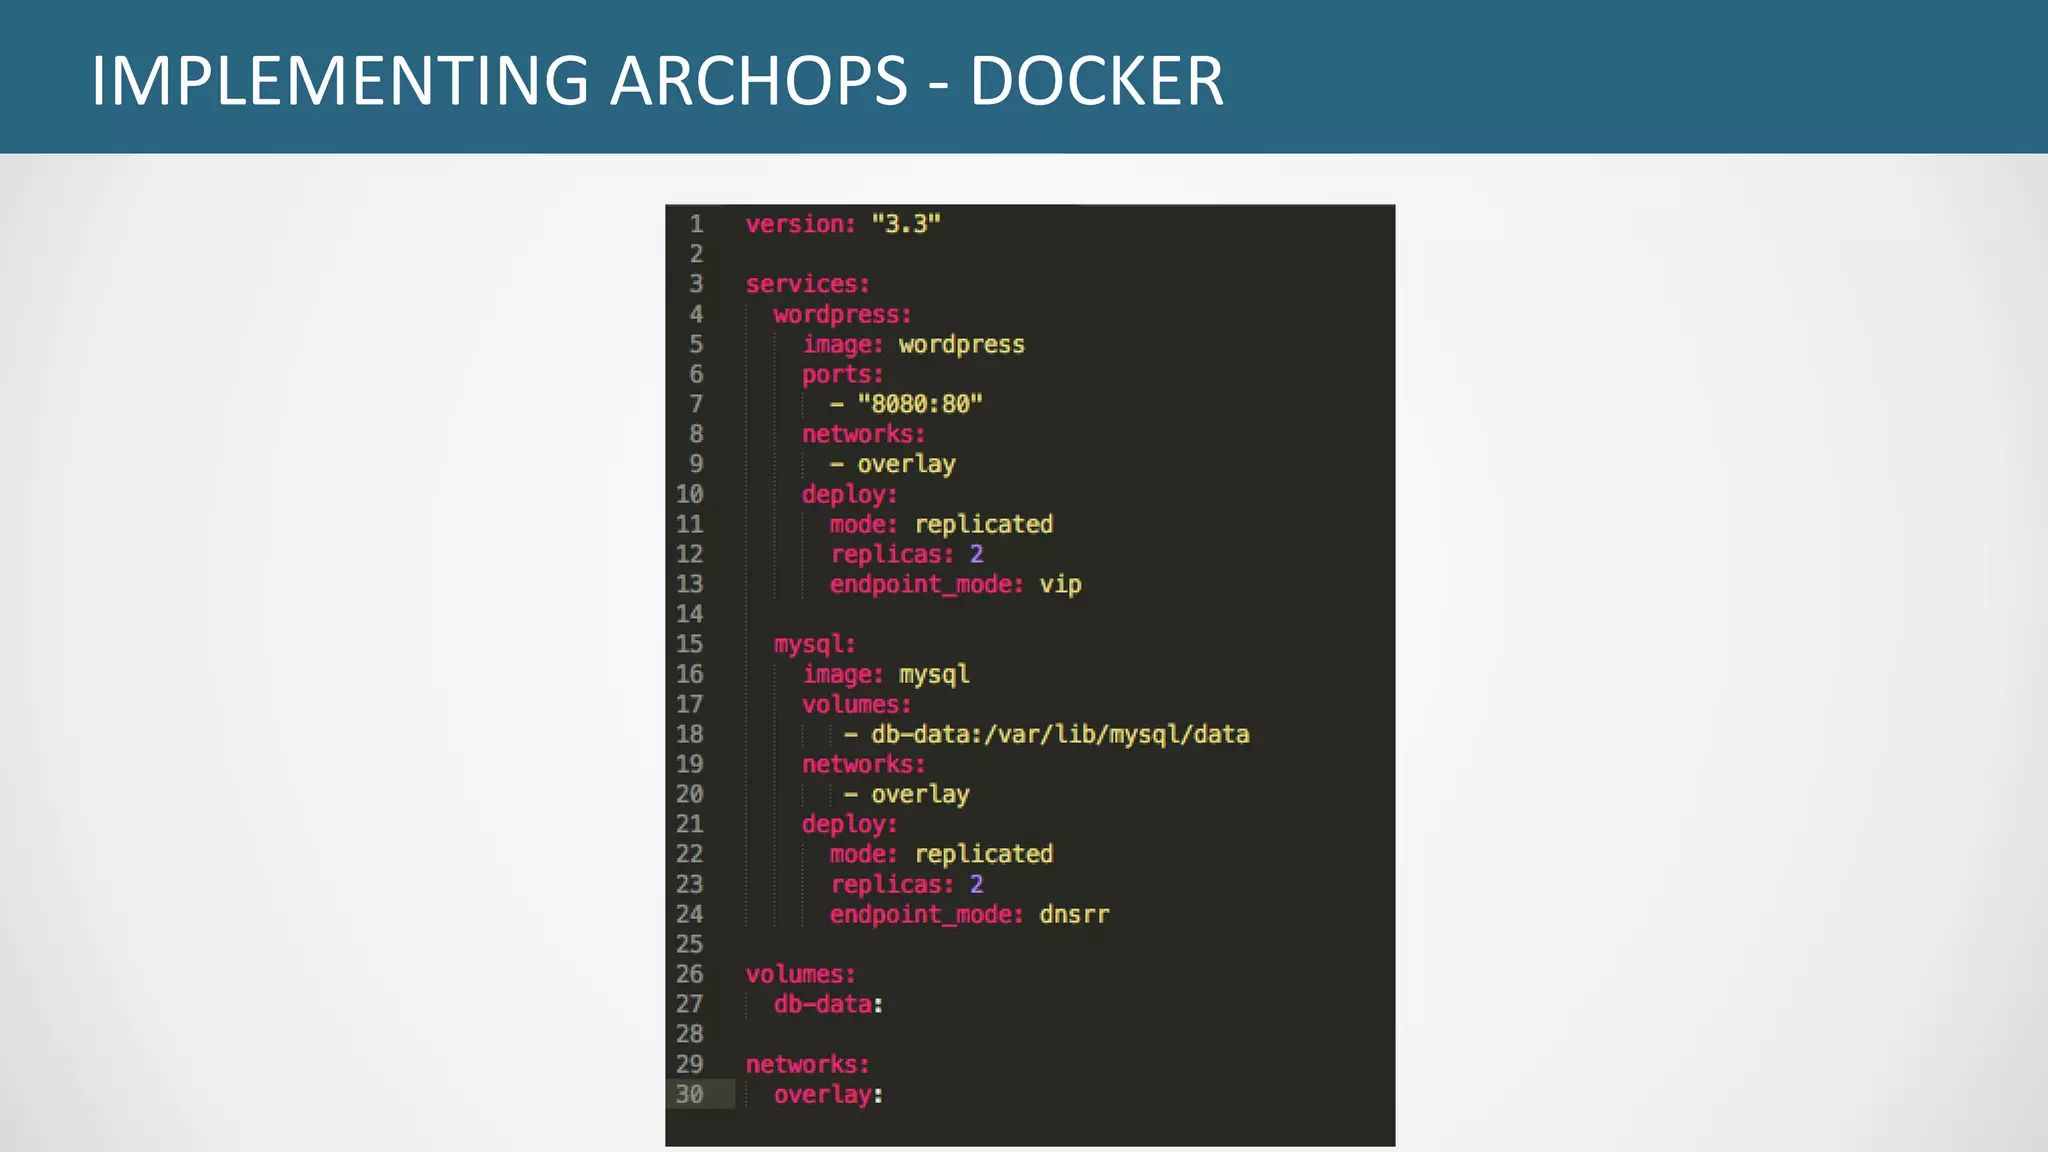2048x1152 pixels.
Task: Click line number 1 in gutter
Action: (696, 224)
